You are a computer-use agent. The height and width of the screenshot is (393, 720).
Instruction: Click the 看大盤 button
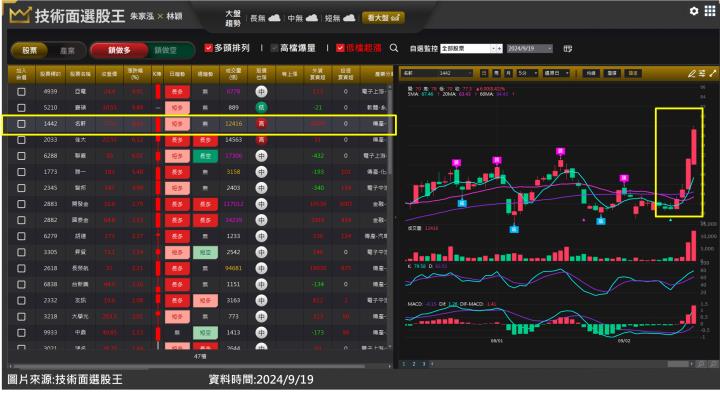click(383, 18)
